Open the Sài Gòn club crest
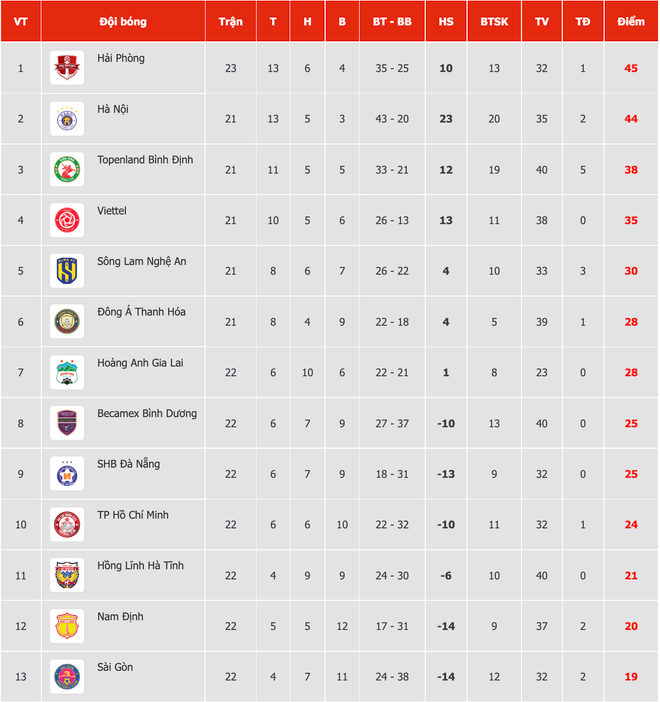The image size is (660, 702). pyautogui.click(x=68, y=677)
